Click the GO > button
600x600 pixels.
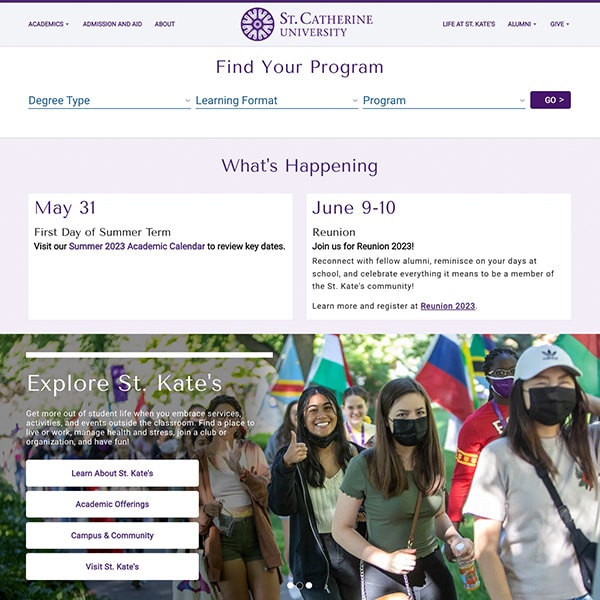pos(550,100)
